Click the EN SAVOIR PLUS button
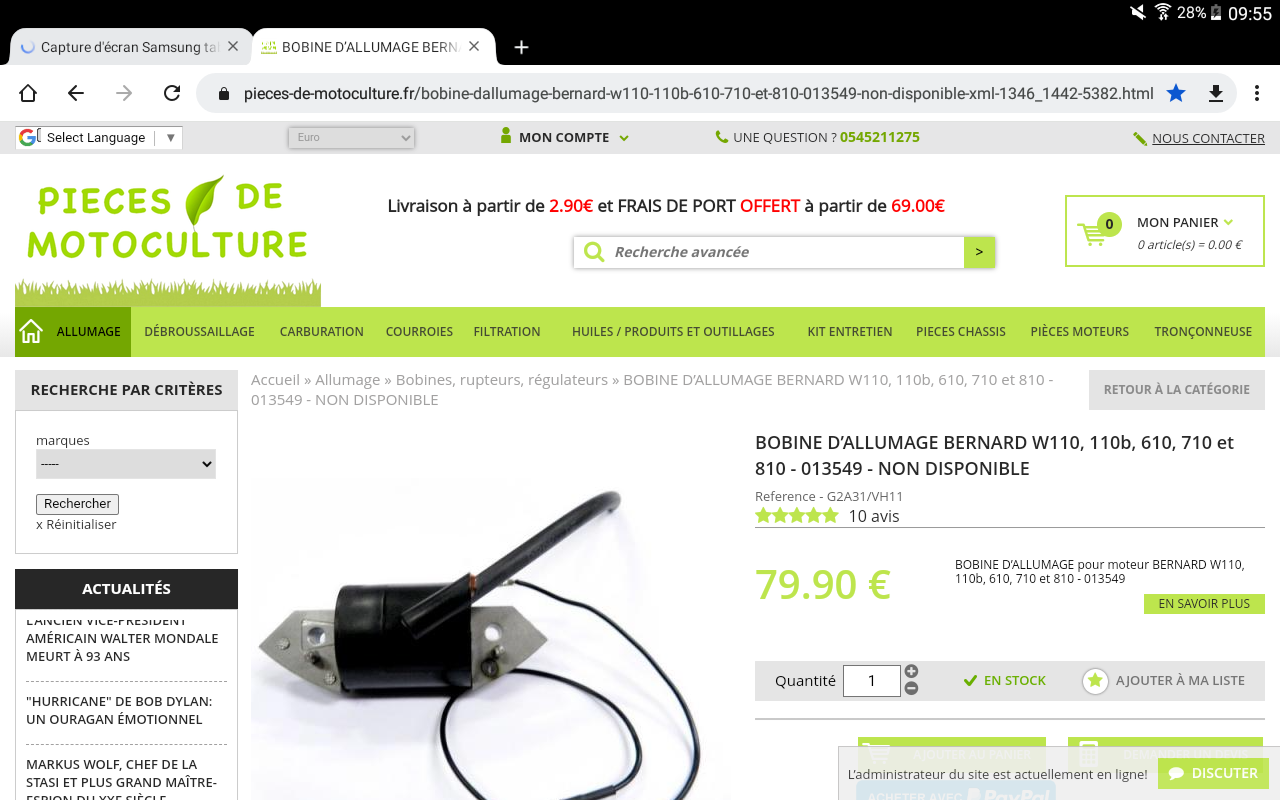Viewport: 1280px width, 800px height. (x=1204, y=604)
